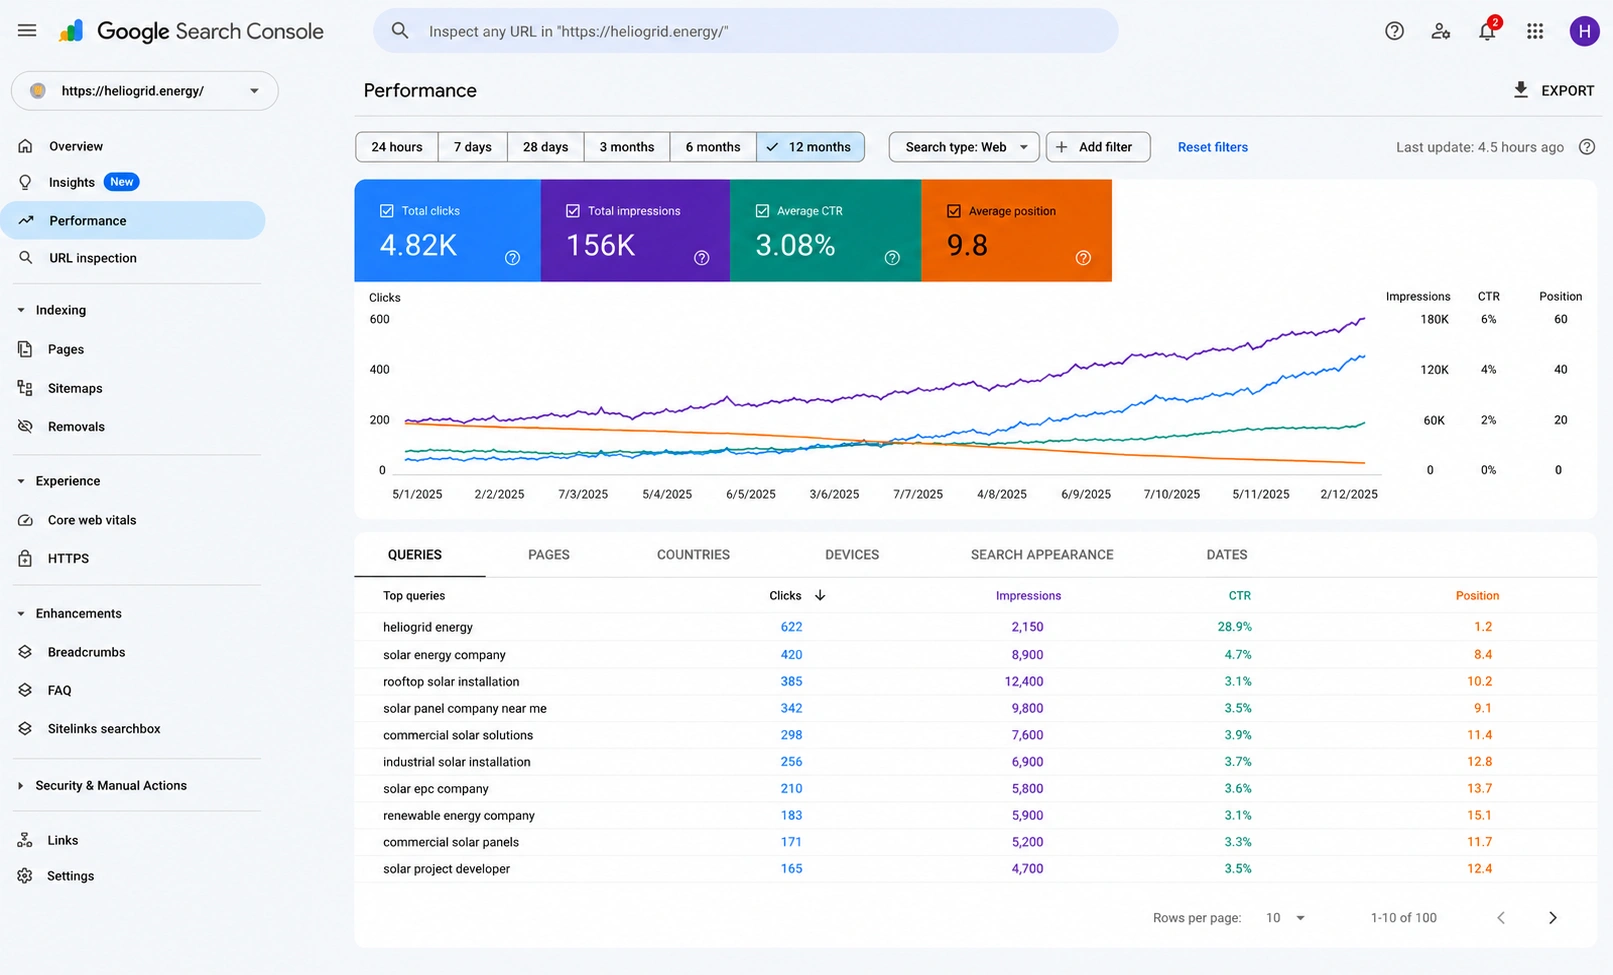Click the help question mark icon in header
This screenshot has width=1613, height=975.
[x=1394, y=31]
